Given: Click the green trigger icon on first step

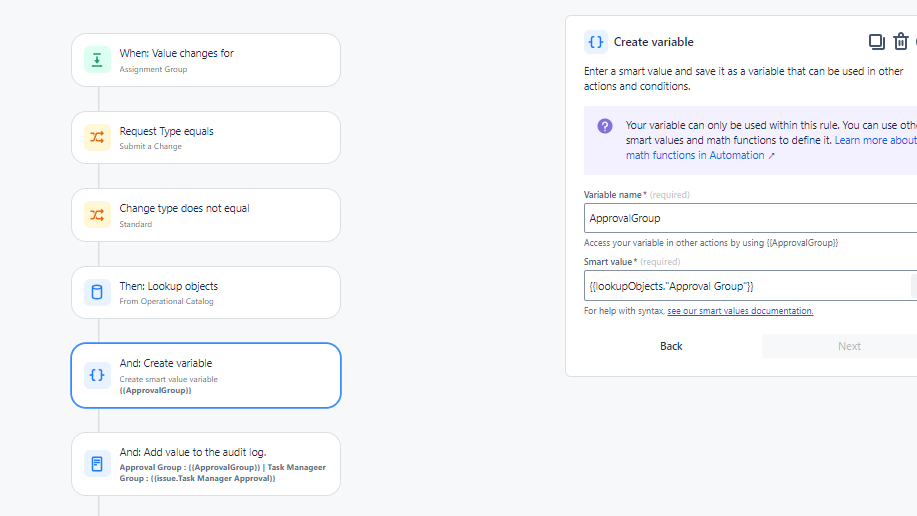Looking at the screenshot, I should (97, 60).
